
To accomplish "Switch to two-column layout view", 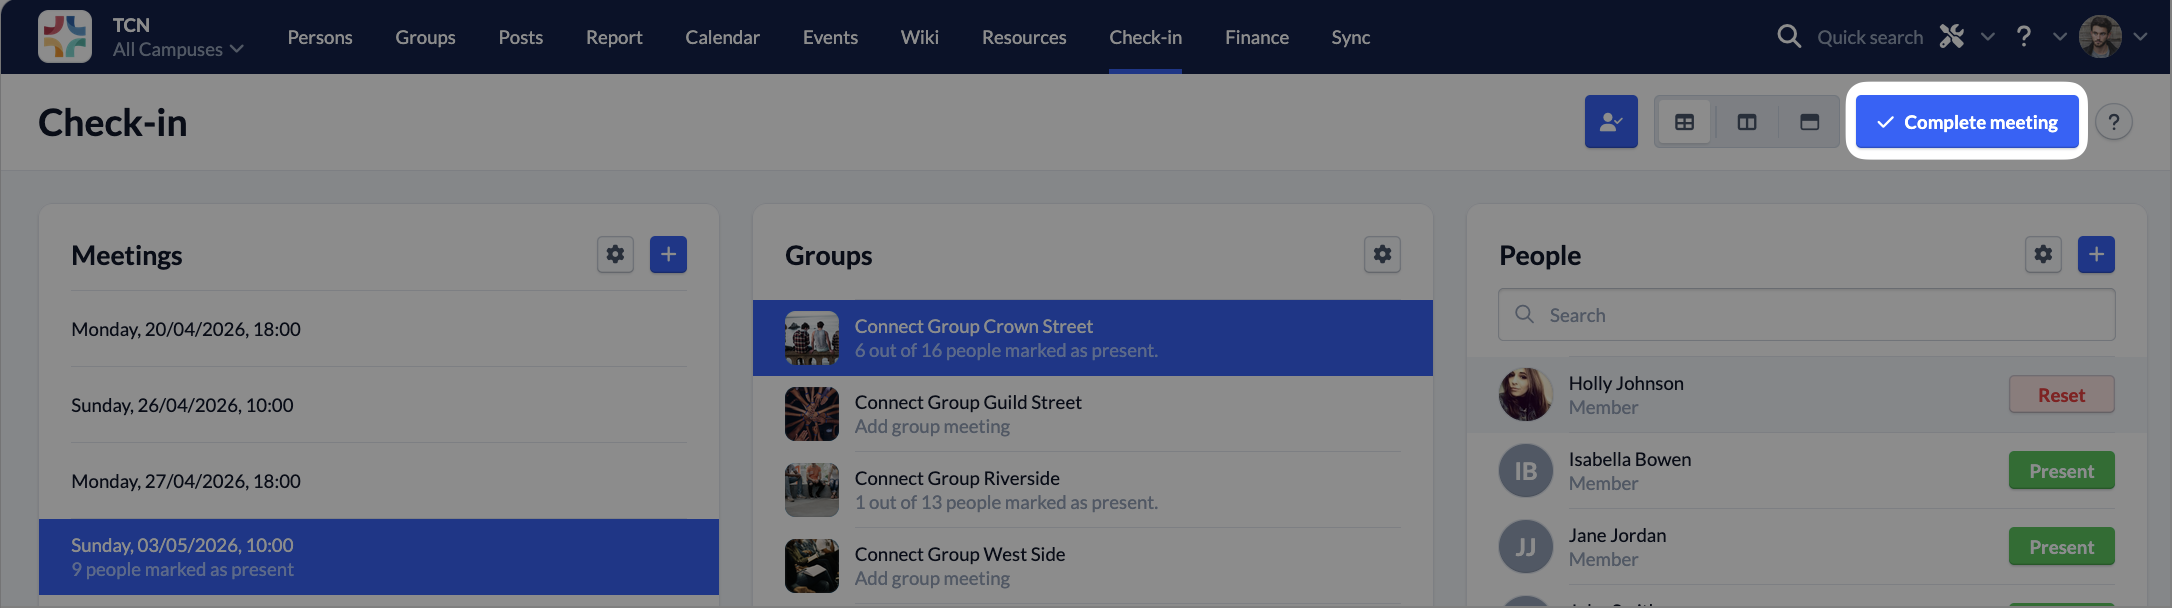I will pyautogui.click(x=1747, y=122).
